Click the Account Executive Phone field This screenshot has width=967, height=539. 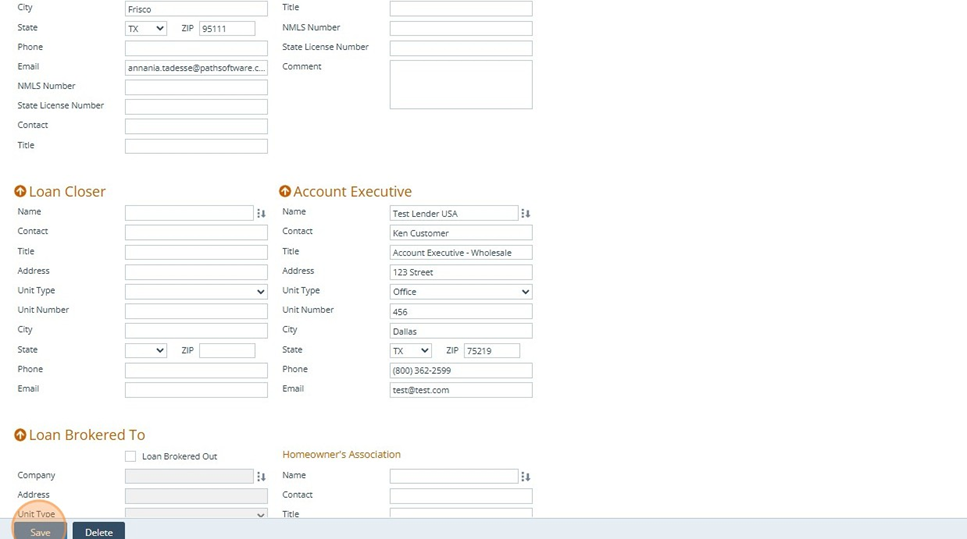click(461, 370)
